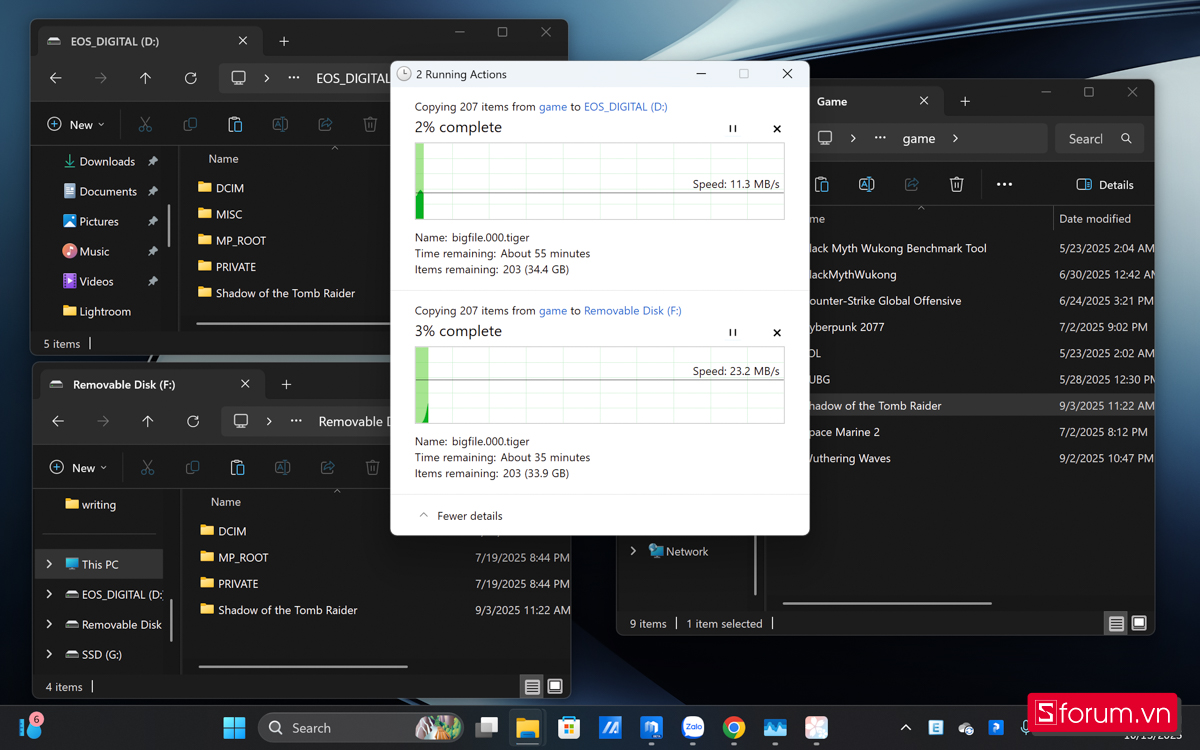Open the New dropdown in EOS_DIGITAL window
Viewport: 1200px width, 750px height.
click(x=76, y=125)
